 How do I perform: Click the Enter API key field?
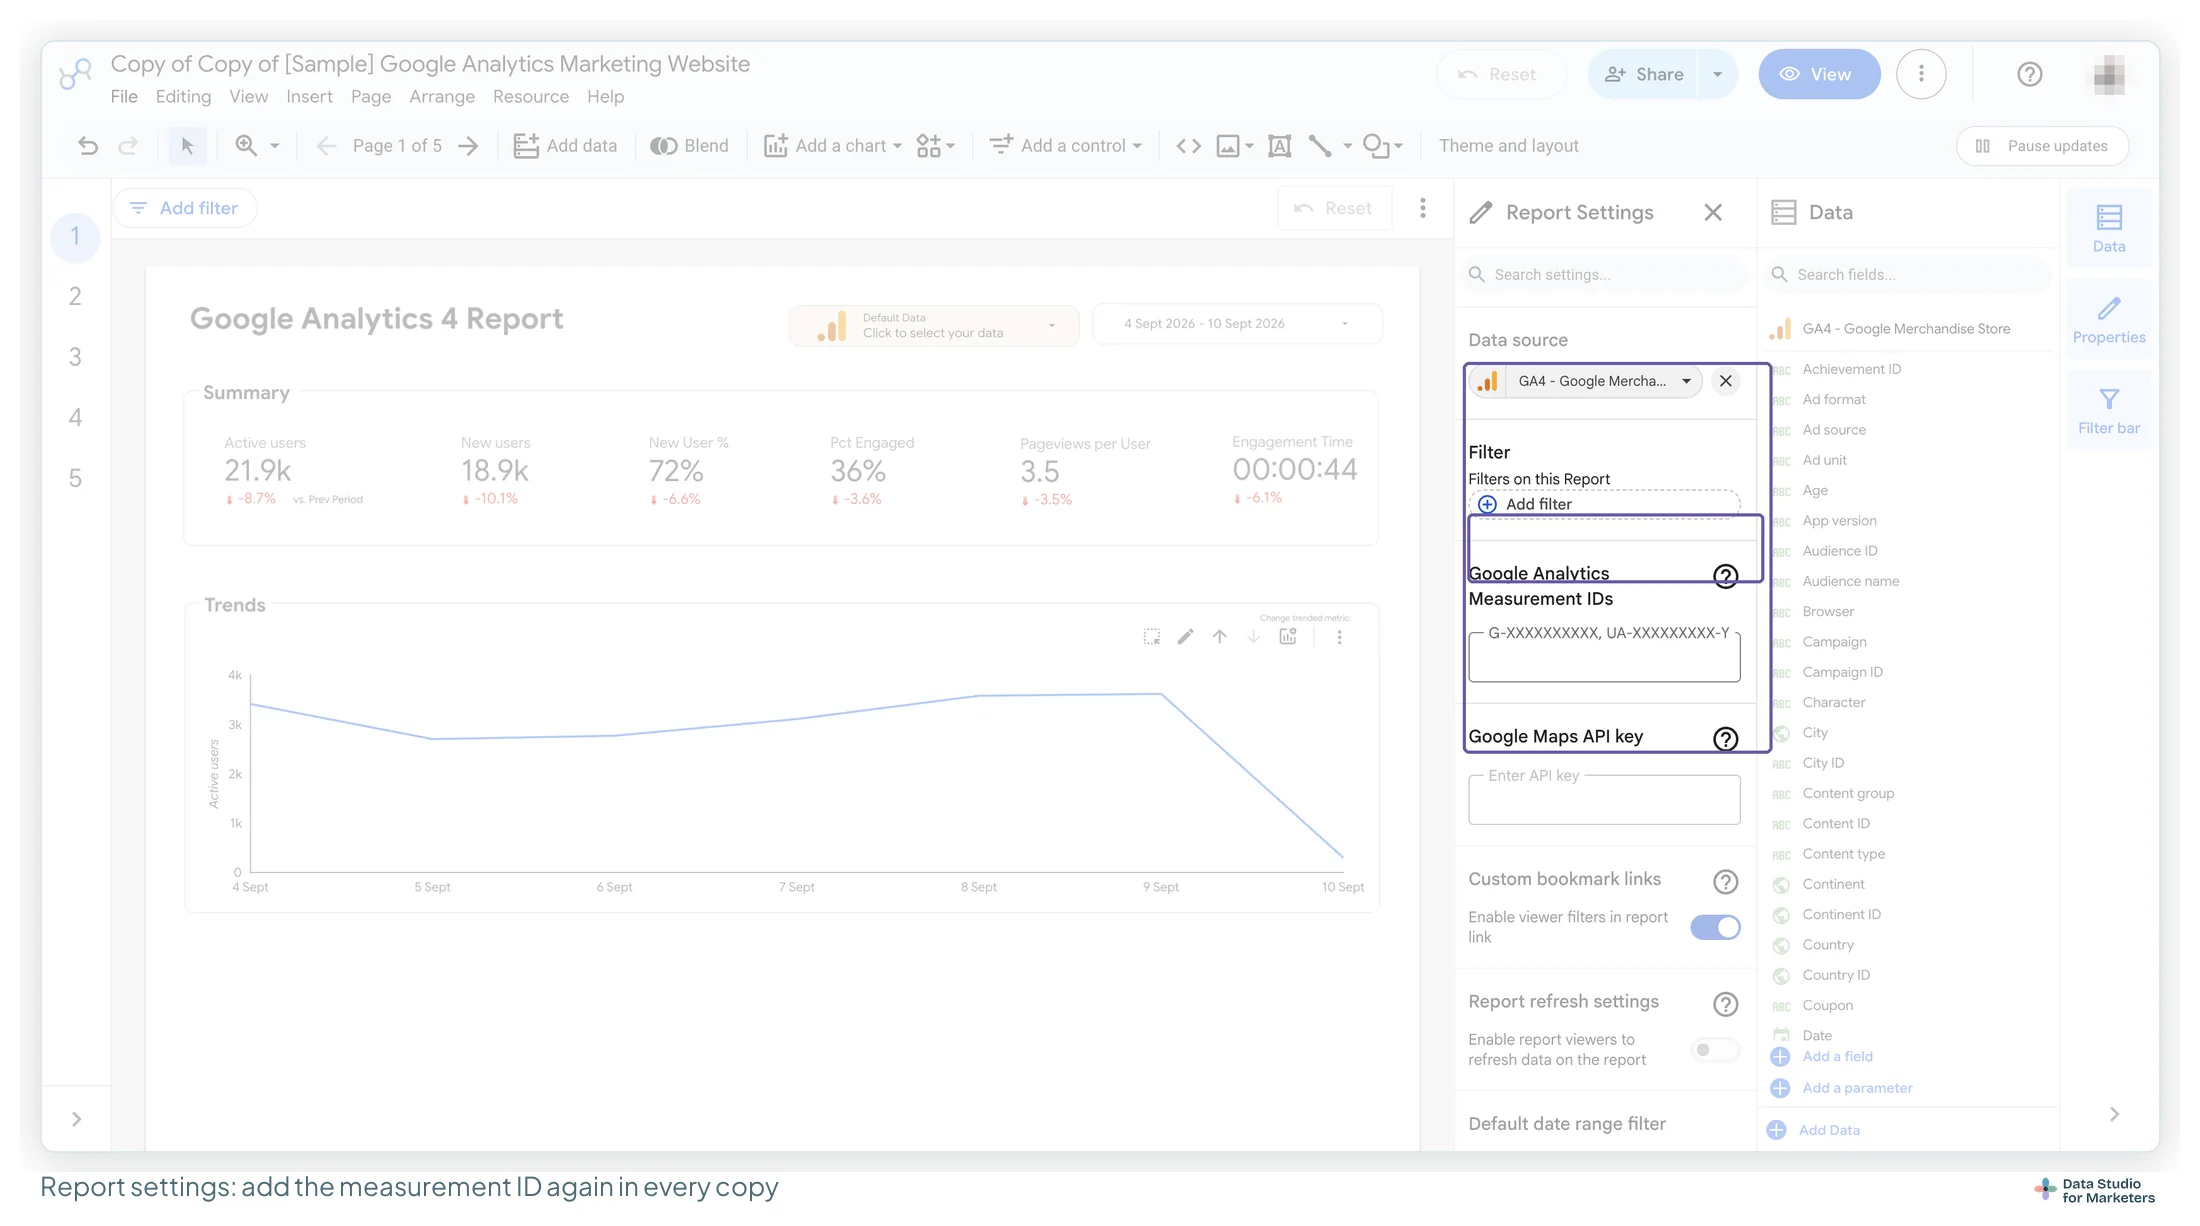click(1604, 799)
